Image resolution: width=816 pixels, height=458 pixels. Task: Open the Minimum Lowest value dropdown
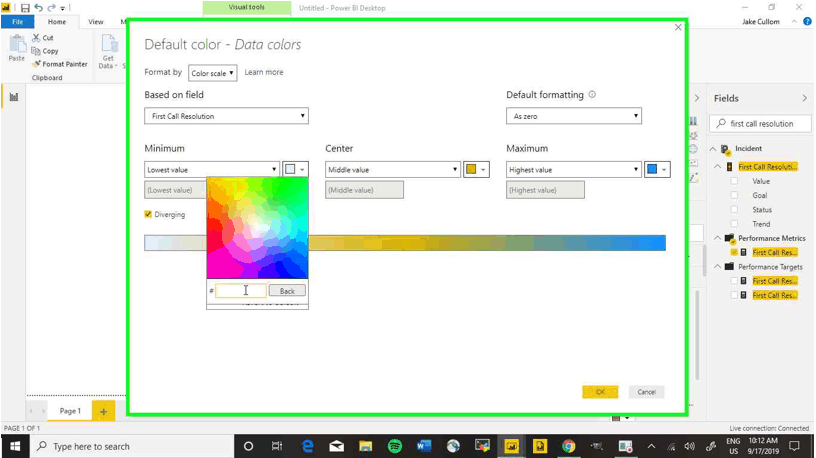(x=212, y=169)
